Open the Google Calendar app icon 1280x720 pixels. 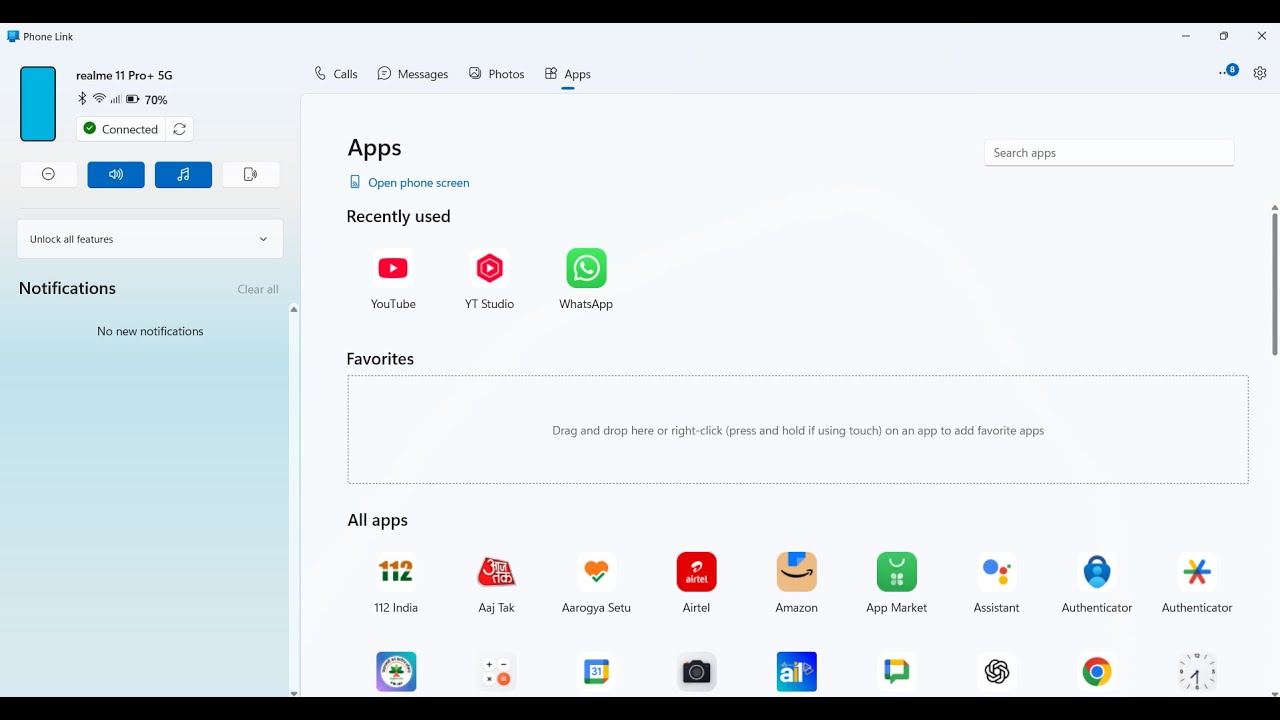596,672
